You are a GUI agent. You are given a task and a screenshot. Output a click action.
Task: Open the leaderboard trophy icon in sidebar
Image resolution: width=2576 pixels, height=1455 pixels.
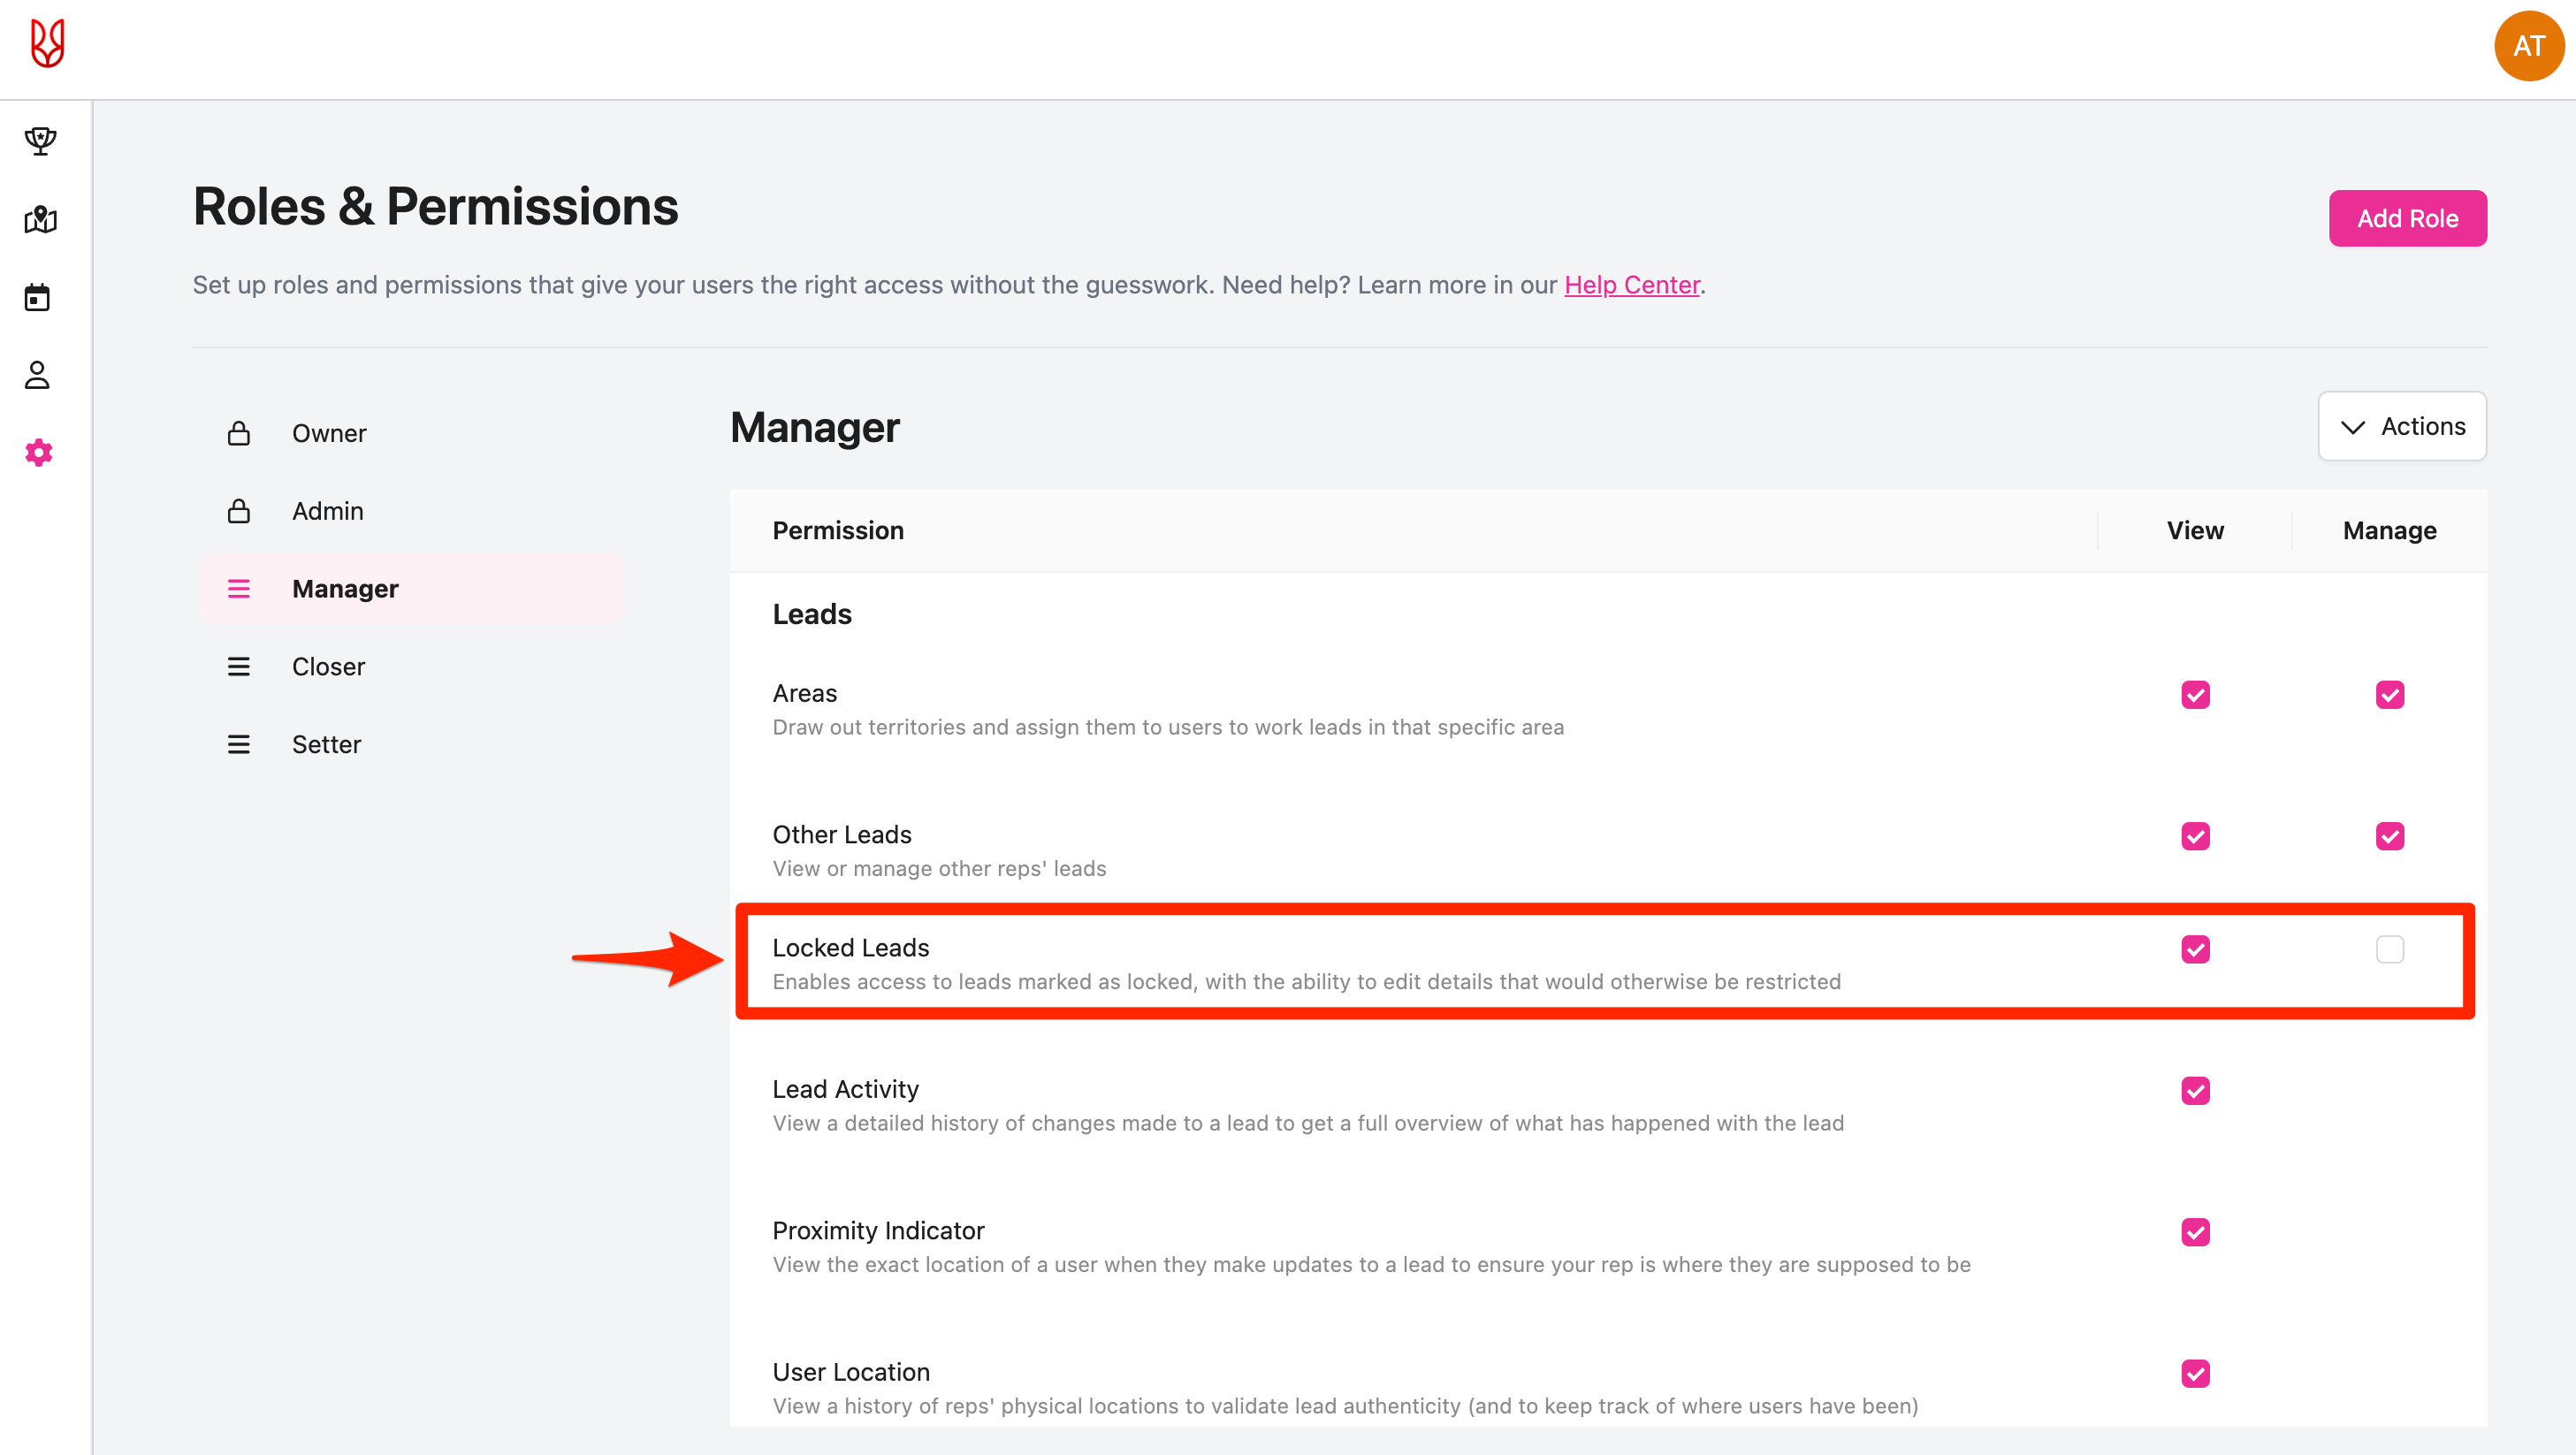(40, 141)
